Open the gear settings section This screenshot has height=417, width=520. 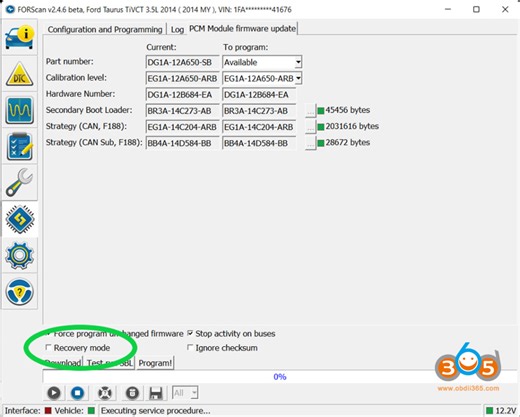19,256
